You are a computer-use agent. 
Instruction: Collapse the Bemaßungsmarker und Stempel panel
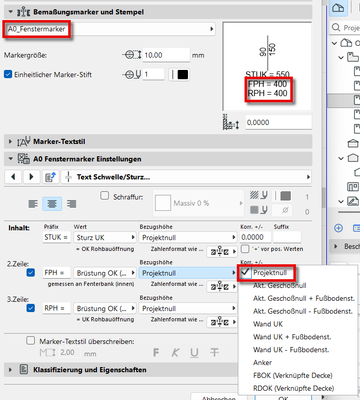coord(10,12)
